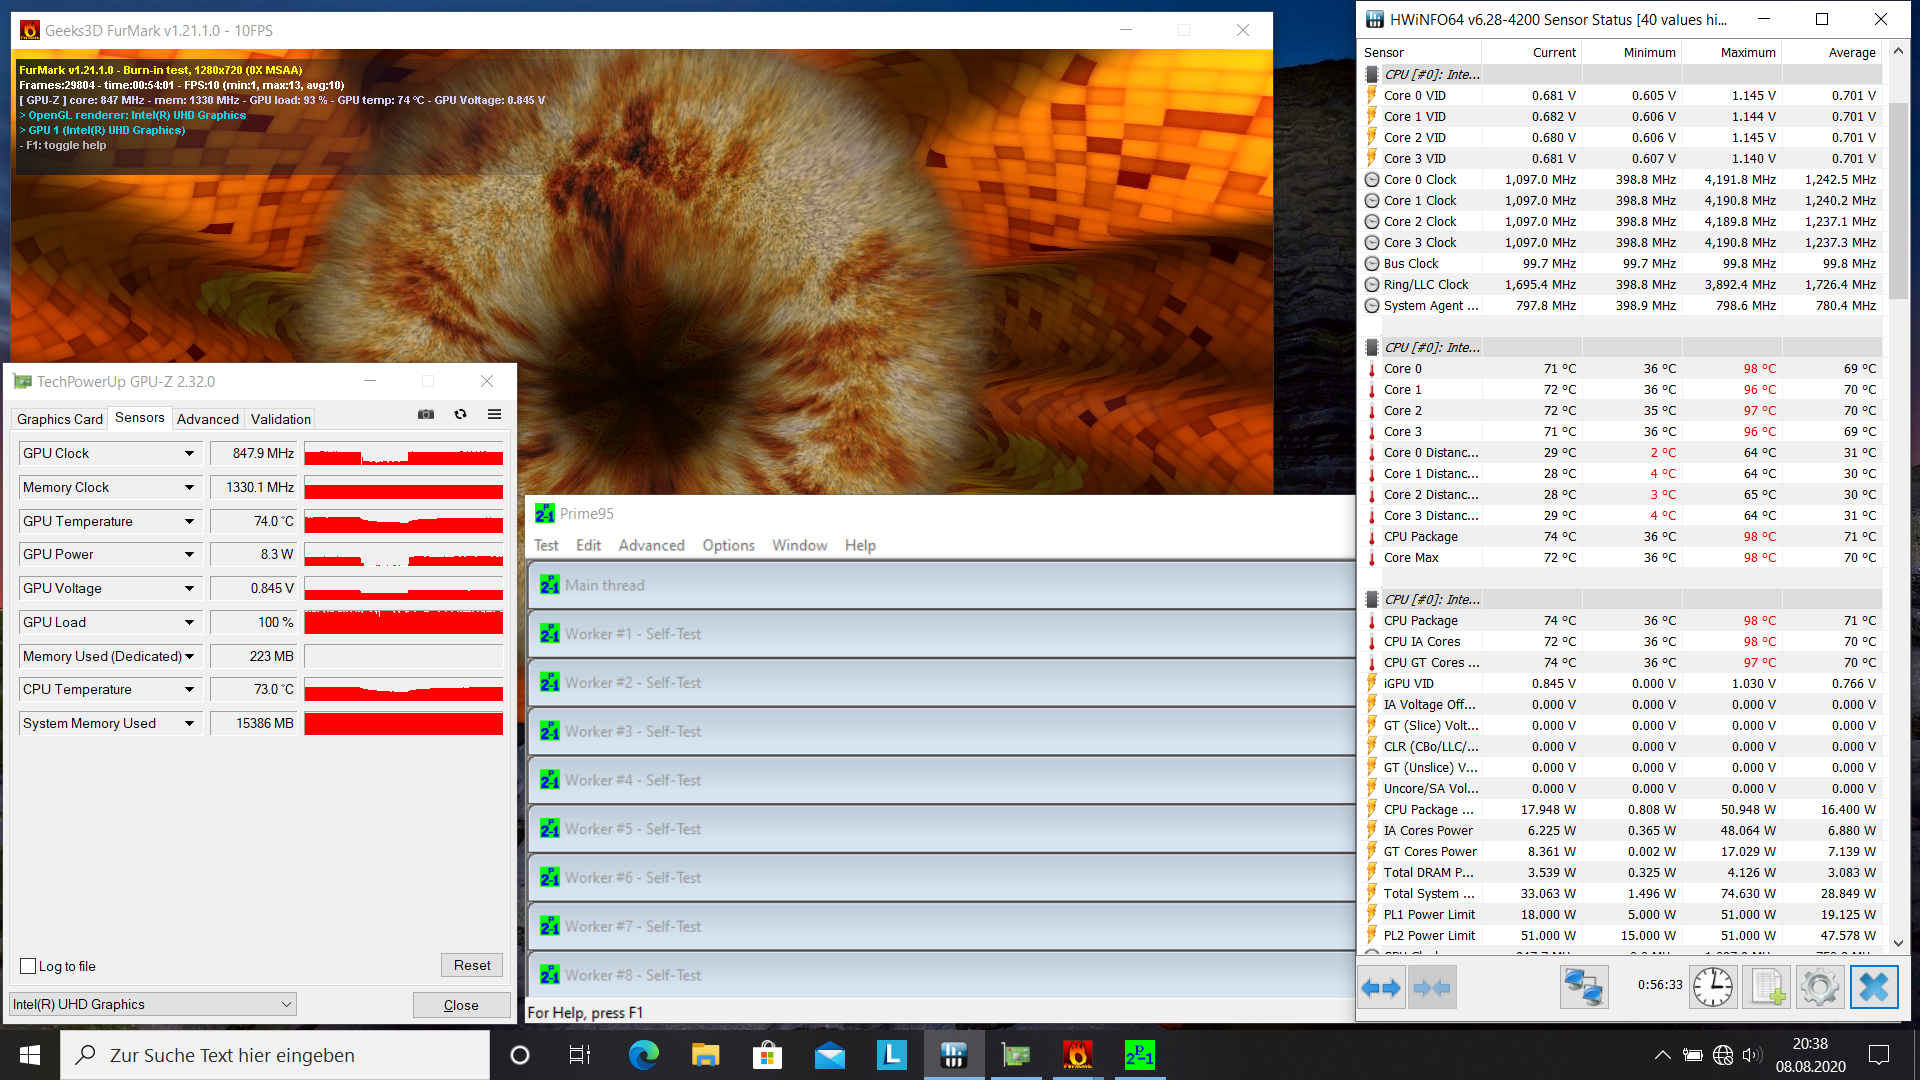Open Prime95 Options menu
The height and width of the screenshot is (1080, 1920).
pos(728,545)
